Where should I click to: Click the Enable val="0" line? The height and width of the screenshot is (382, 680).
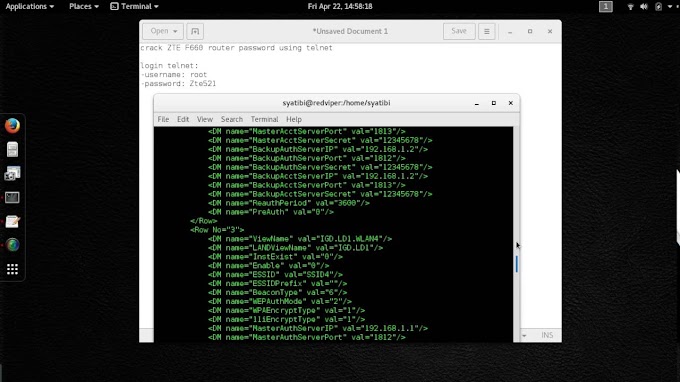(268, 265)
